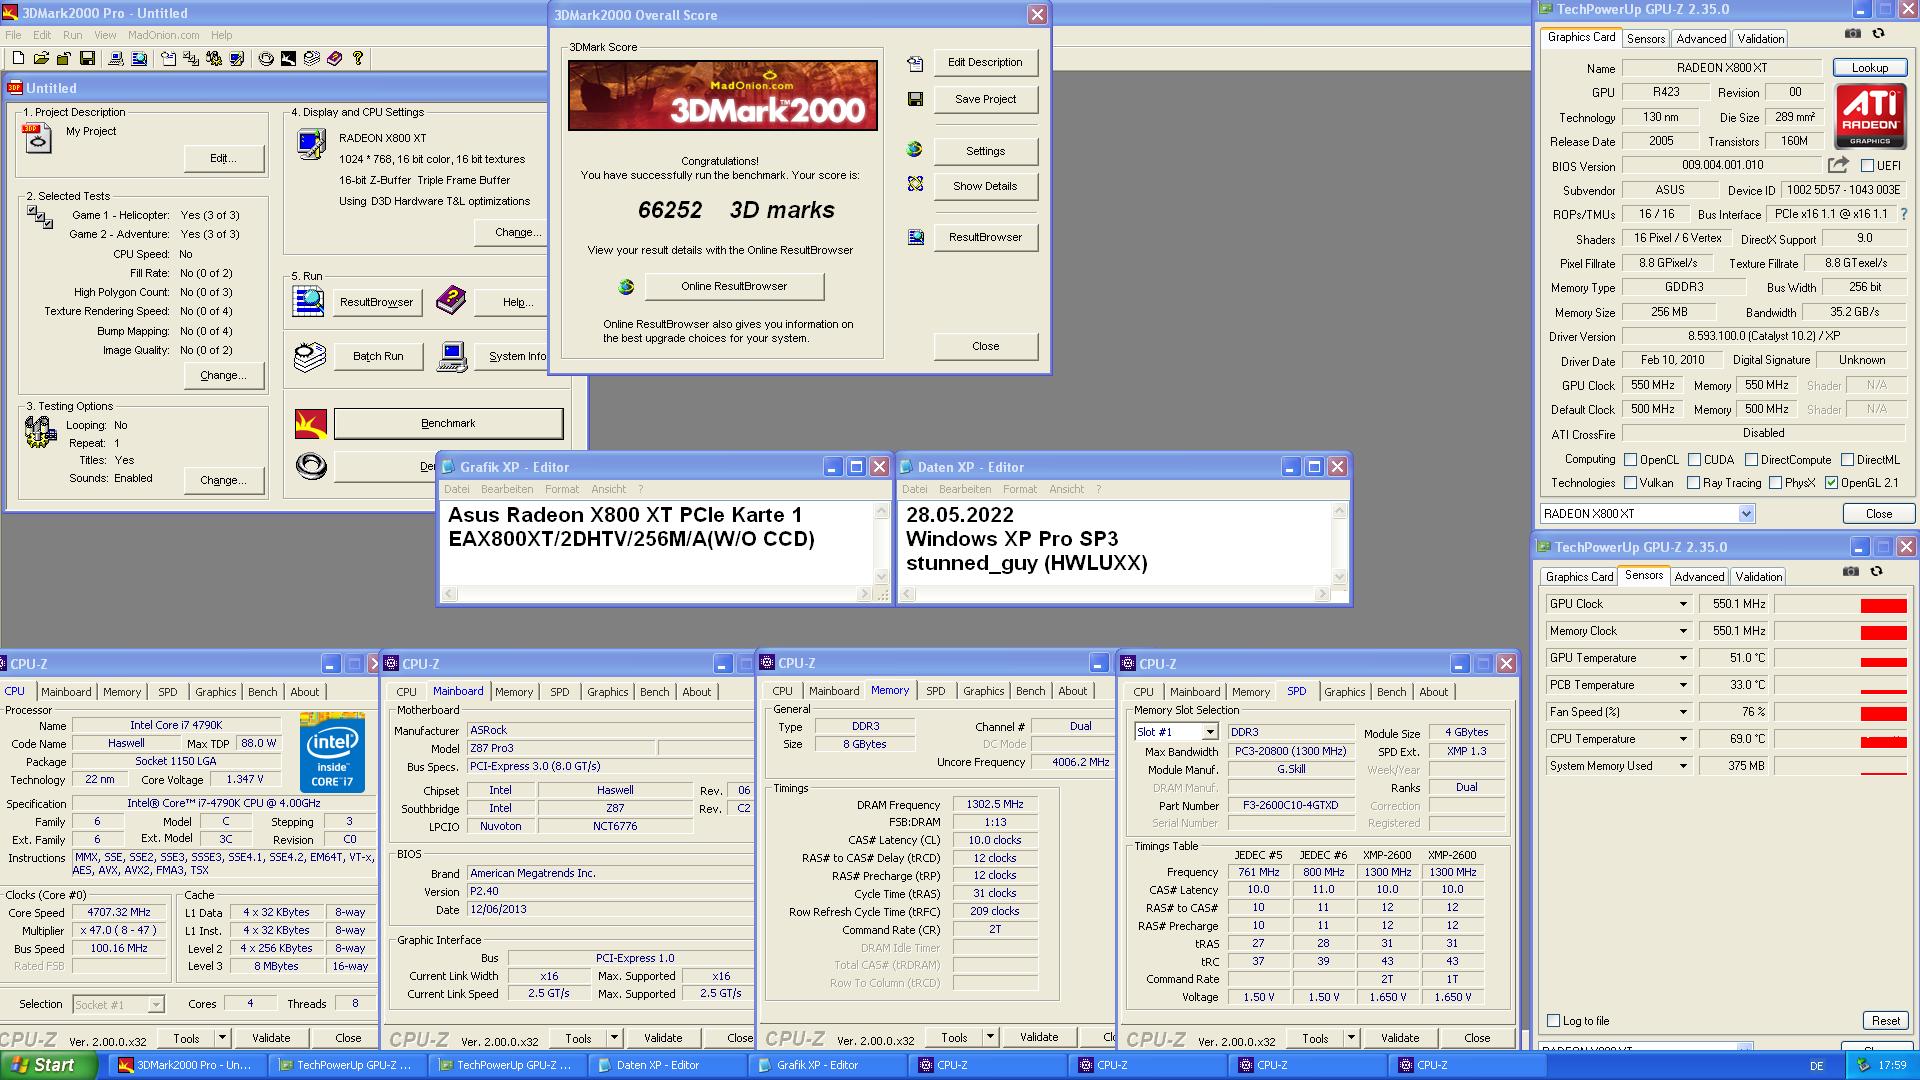This screenshot has width=1920, height=1080.
Task: Click the black benchmark spark icon in the 3DMark toolbar
Action: 288,59
